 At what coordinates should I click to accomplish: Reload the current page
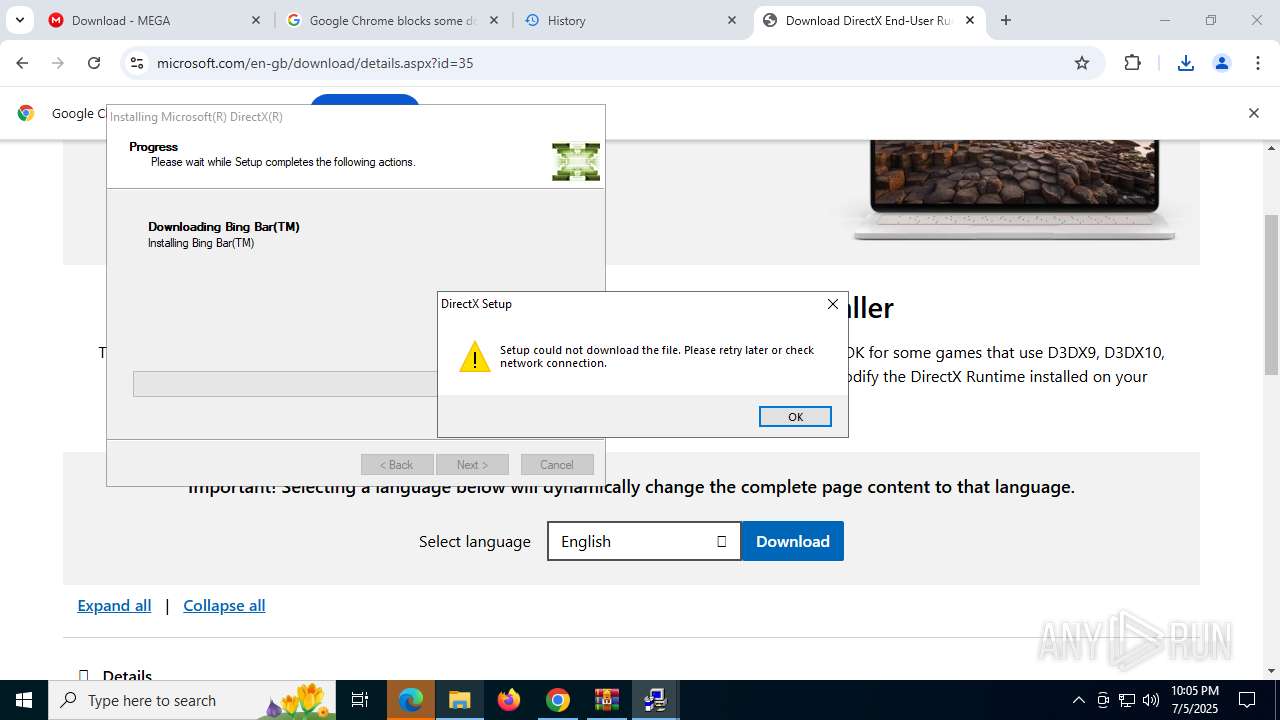pos(94,63)
